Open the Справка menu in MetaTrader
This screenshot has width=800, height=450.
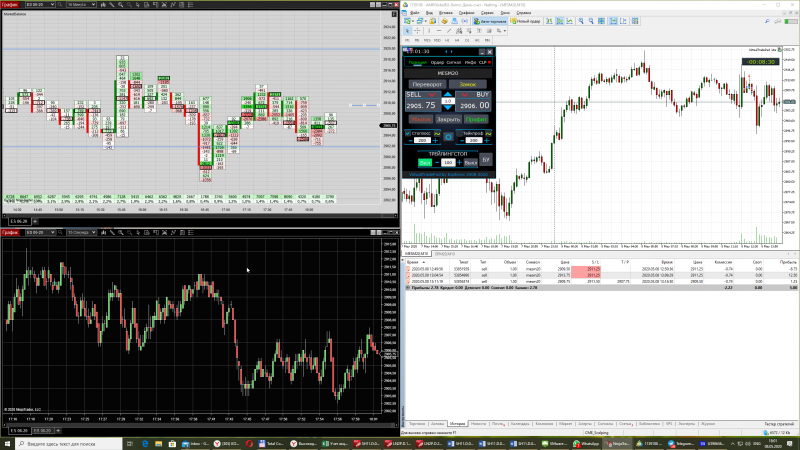523,13
